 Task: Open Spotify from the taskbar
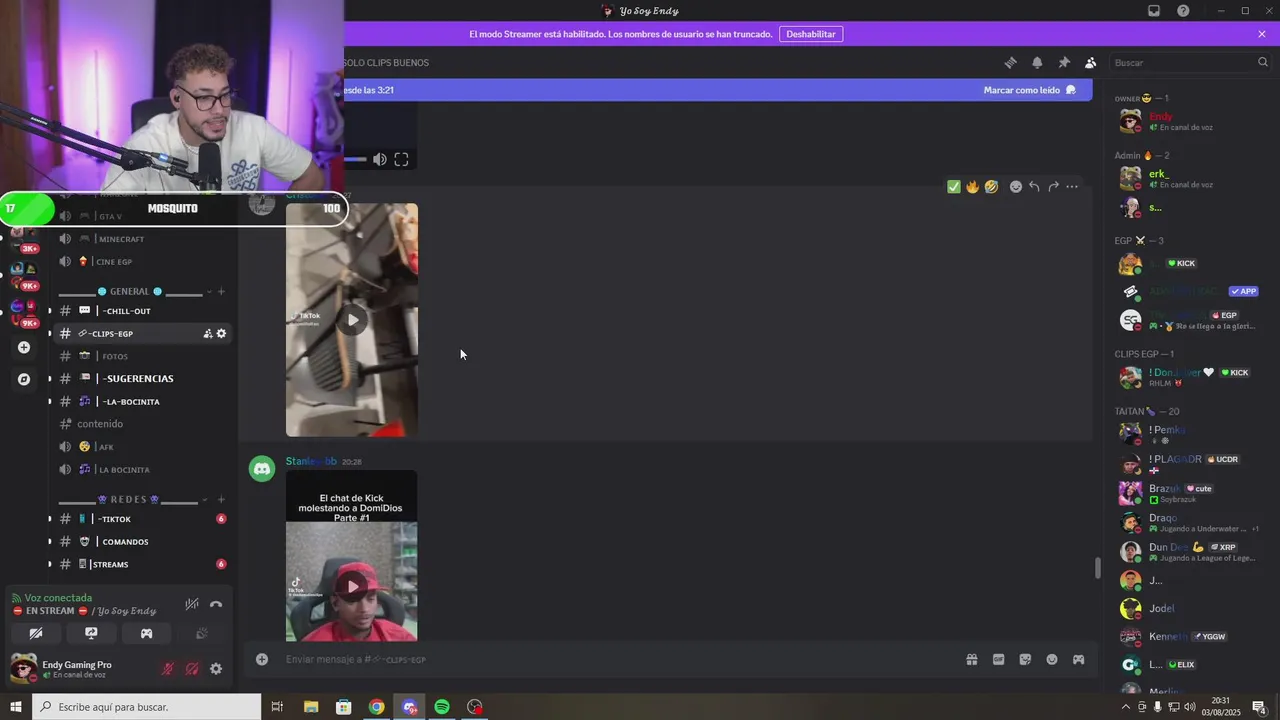coord(442,707)
